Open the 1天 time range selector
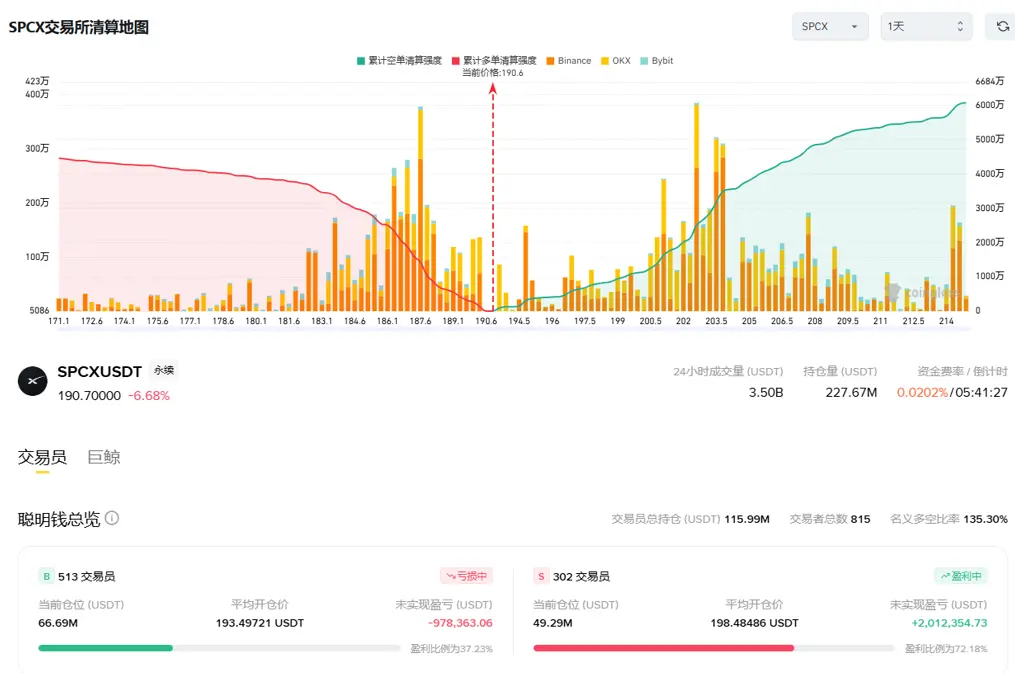The width and height of the screenshot is (1015, 673). click(x=926, y=27)
